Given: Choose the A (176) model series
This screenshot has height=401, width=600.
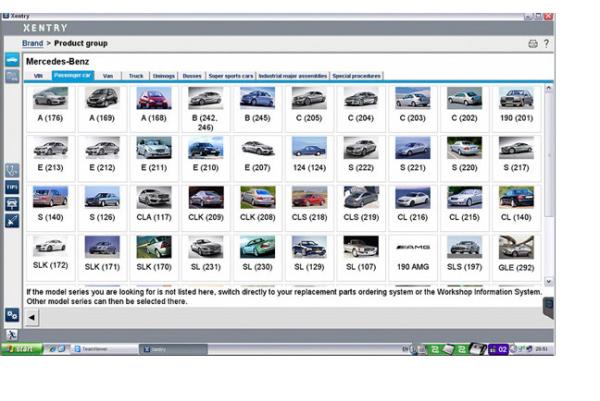Looking at the screenshot, I should point(51,109).
